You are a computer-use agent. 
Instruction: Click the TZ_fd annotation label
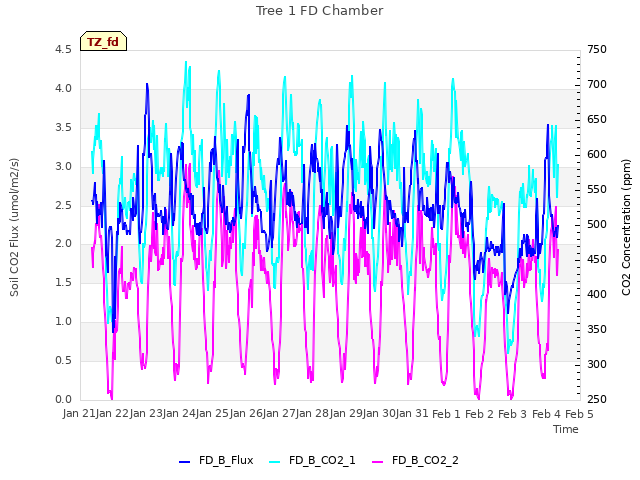[103, 42]
